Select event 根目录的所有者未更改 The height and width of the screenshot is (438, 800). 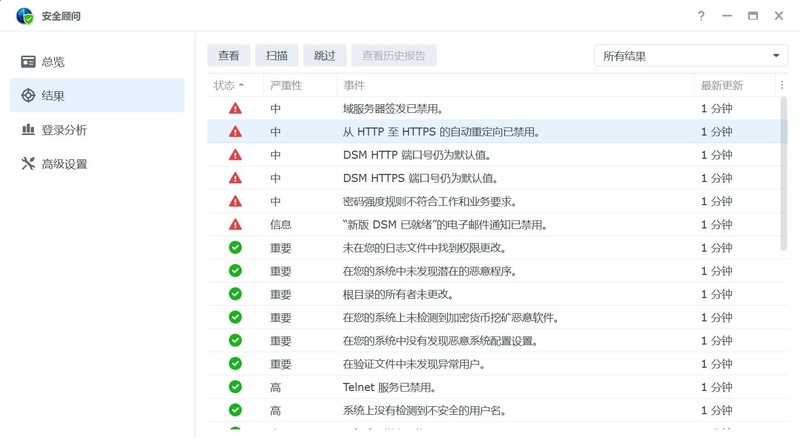pyautogui.click(x=398, y=294)
